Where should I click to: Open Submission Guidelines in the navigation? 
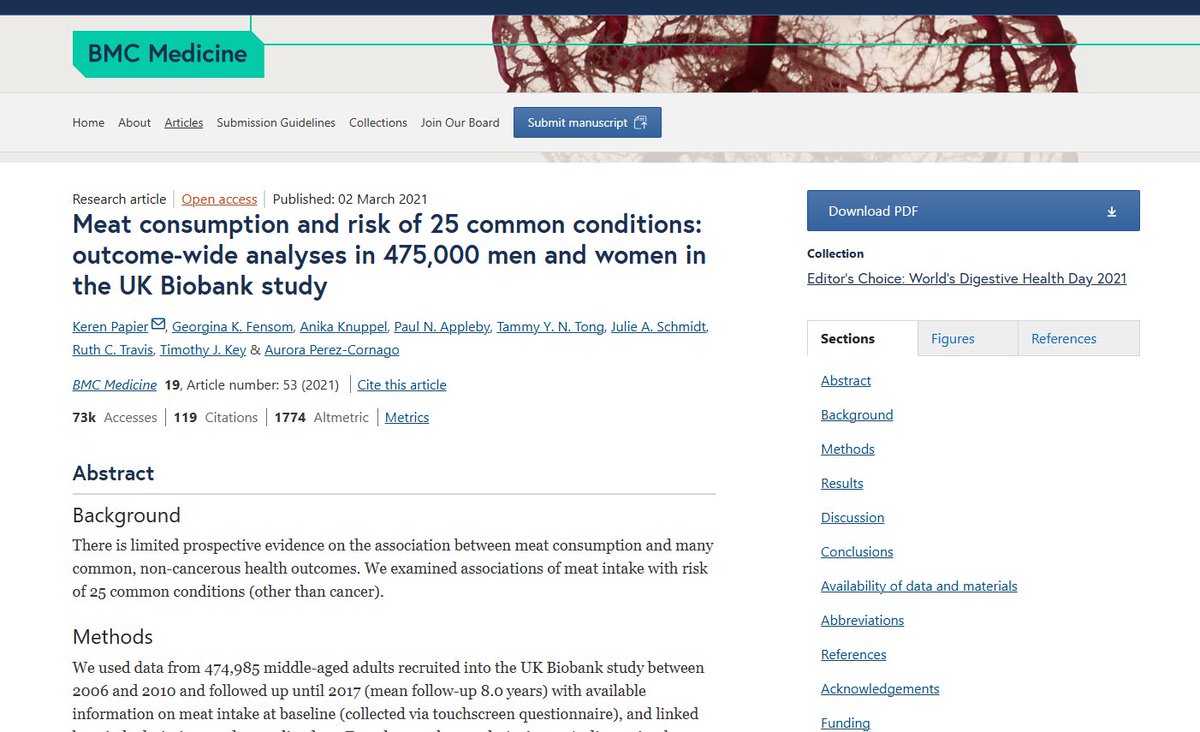click(276, 123)
